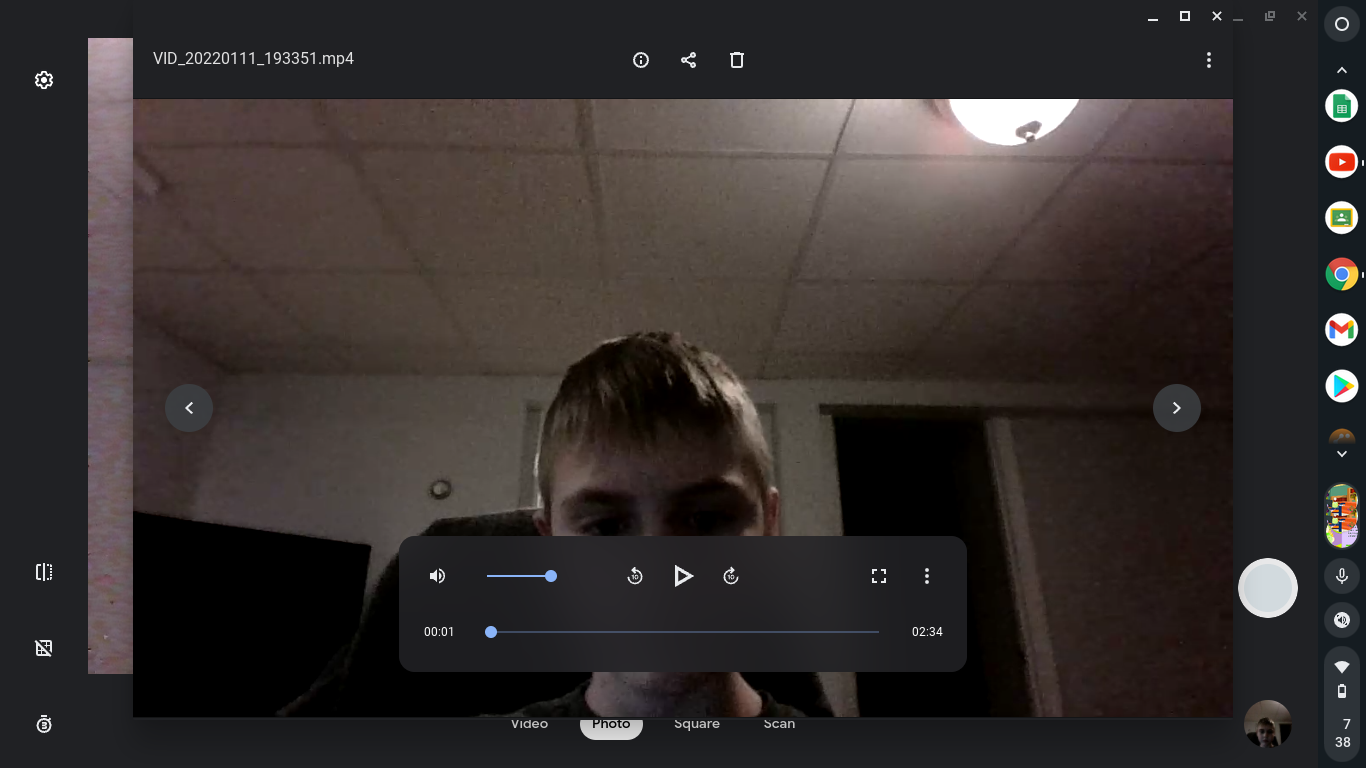
Task: Open Google Sheets from the shelf
Action: (x=1342, y=106)
